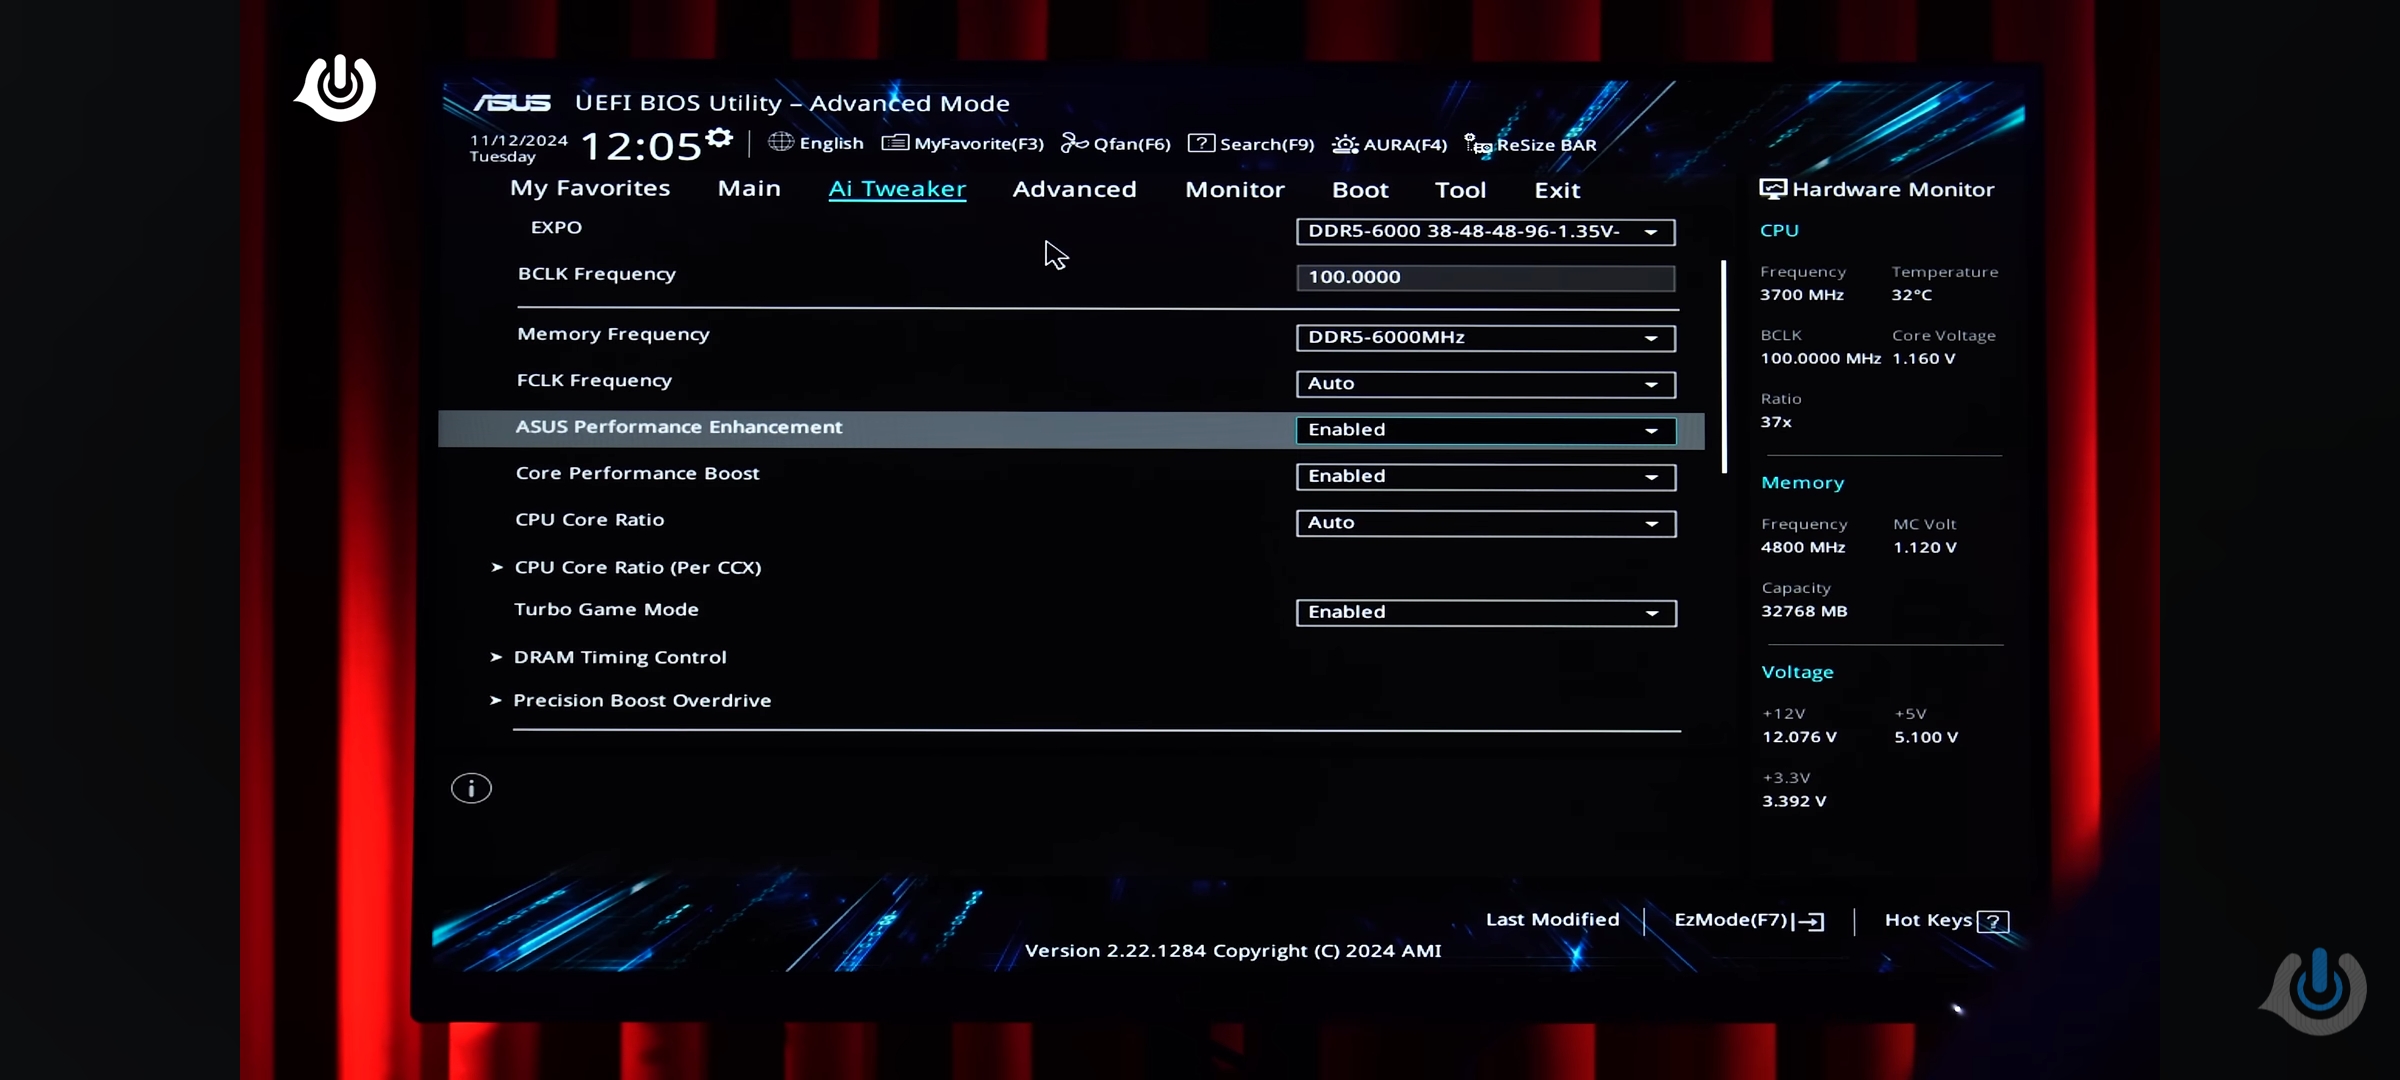The height and width of the screenshot is (1080, 2400).
Task: Click memory capacity value 32768 MB
Action: [x=1804, y=611]
